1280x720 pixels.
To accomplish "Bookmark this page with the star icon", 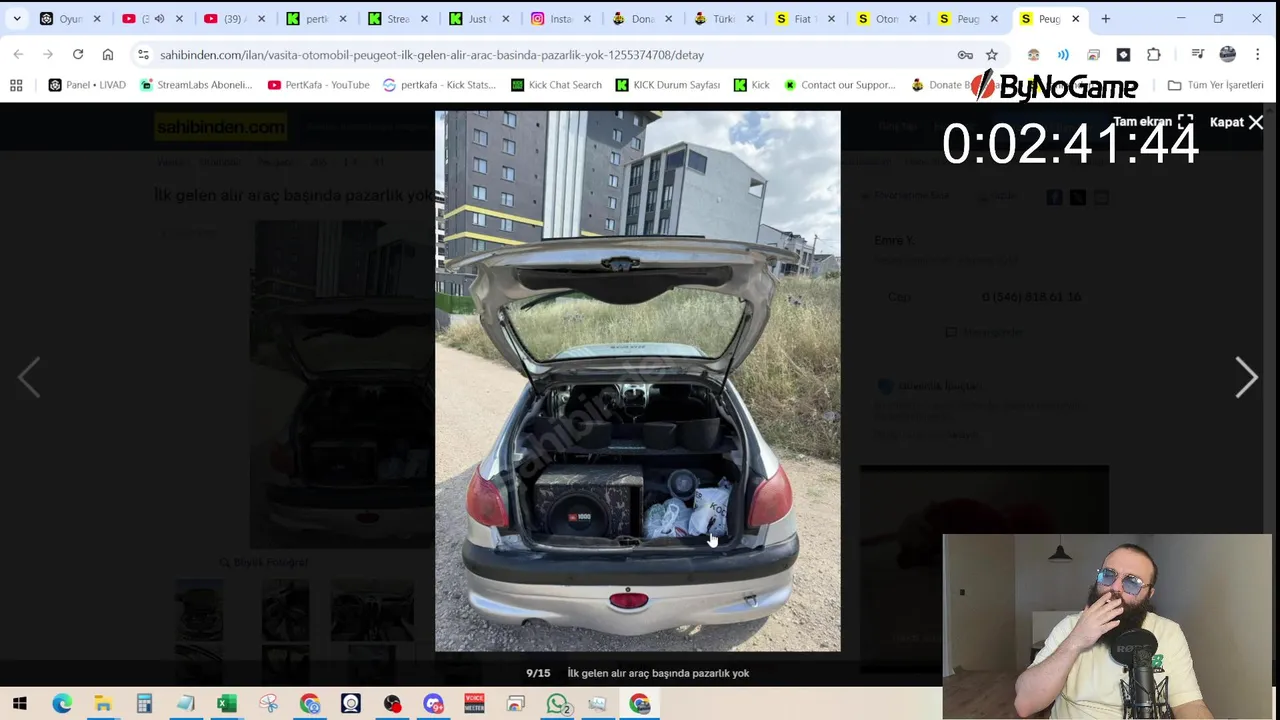I will [x=992, y=55].
